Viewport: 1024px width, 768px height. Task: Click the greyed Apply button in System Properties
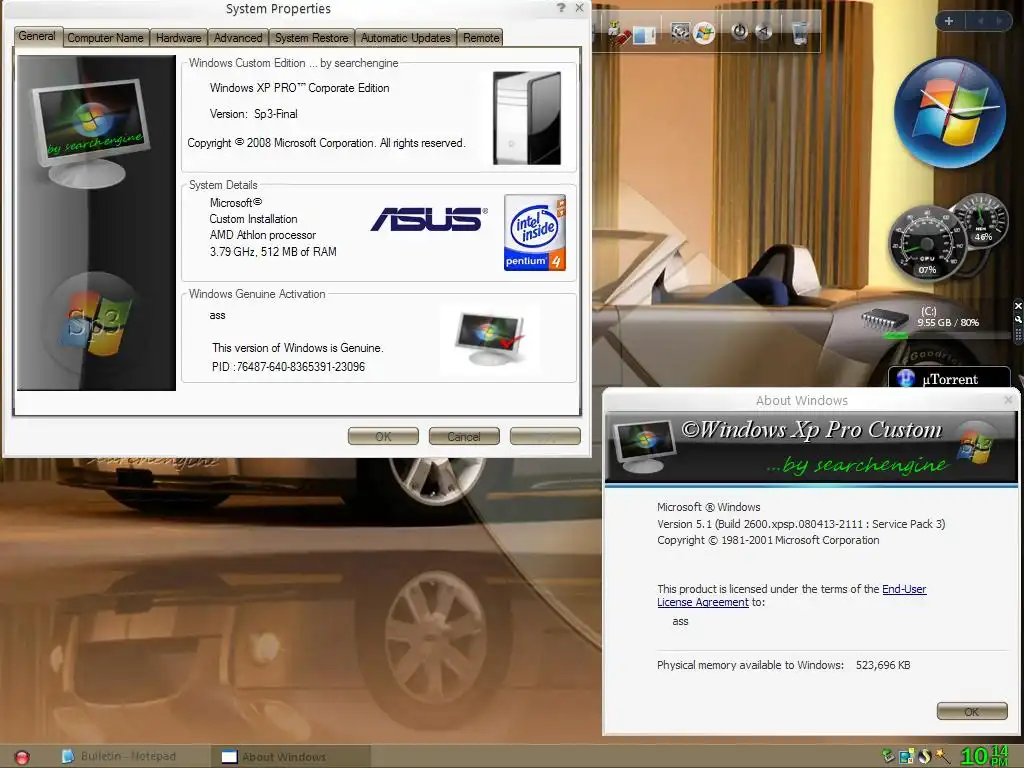click(545, 436)
